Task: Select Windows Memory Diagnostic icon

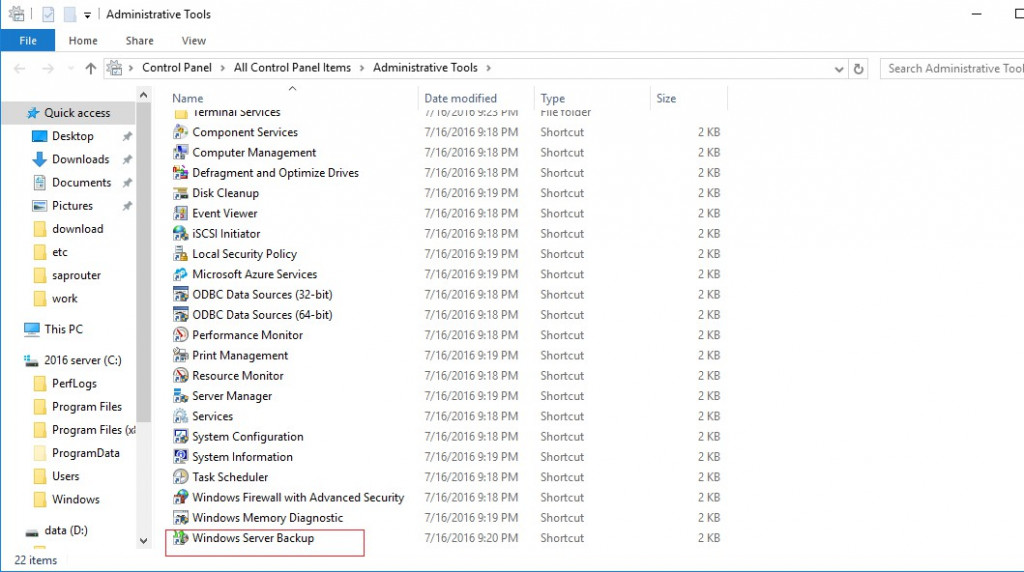Action: pyautogui.click(x=180, y=517)
